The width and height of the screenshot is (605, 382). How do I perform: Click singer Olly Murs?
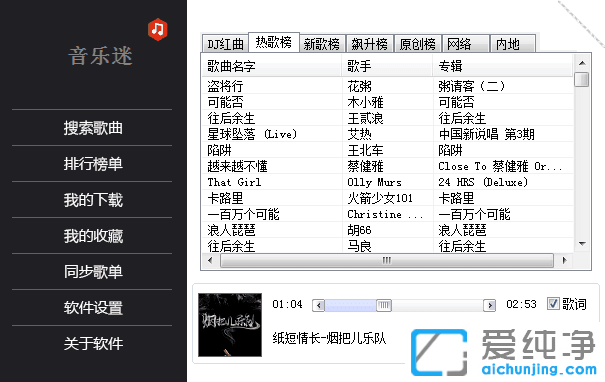374,182
